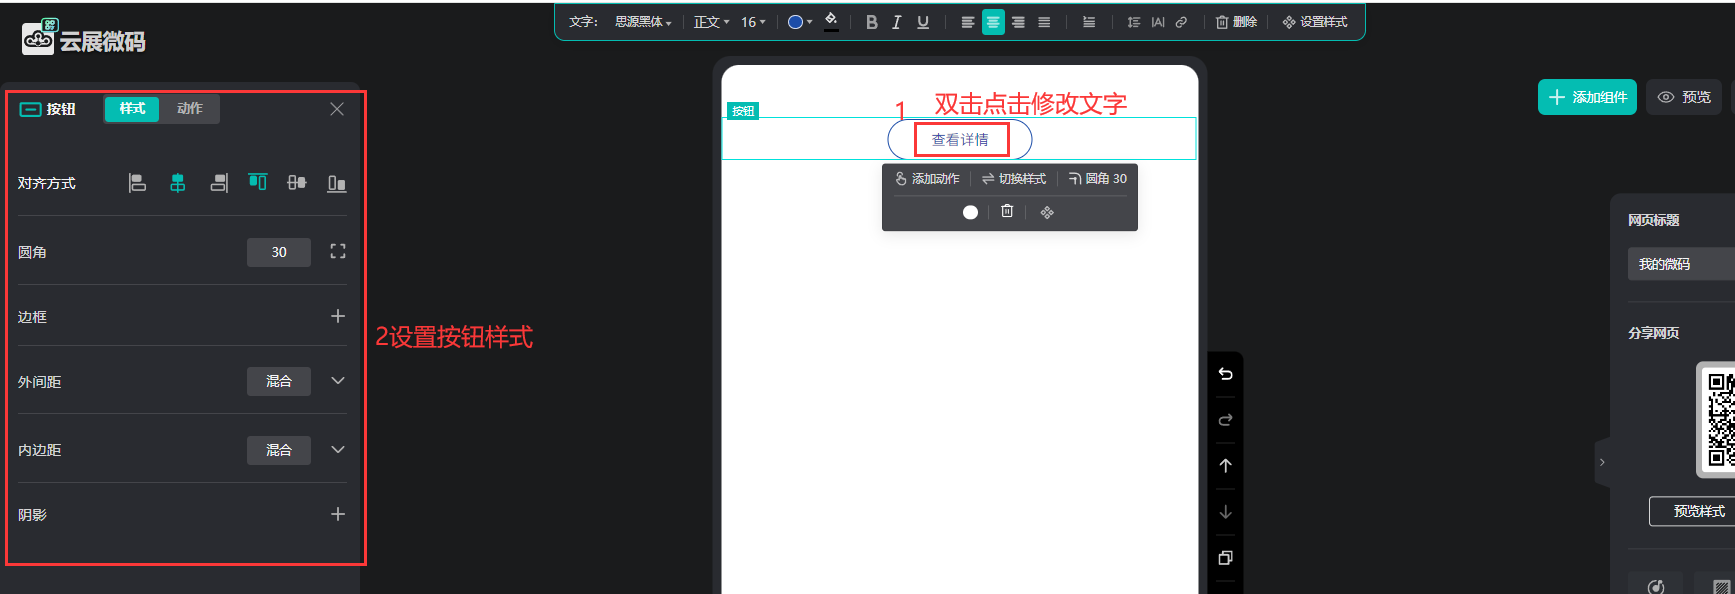The height and width of the screenshot is (594, 1735).
Task: Open the blue text color swatch
Action: coord(799,22)
